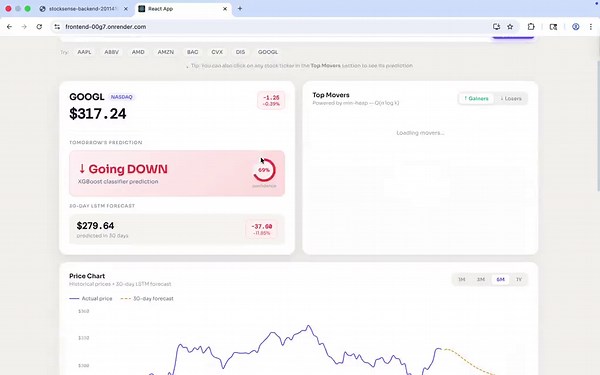Viewport: 600px width, 375px height.
Task: Click the GOOGL ticker heading in card
Action: [x=87, y=97]
